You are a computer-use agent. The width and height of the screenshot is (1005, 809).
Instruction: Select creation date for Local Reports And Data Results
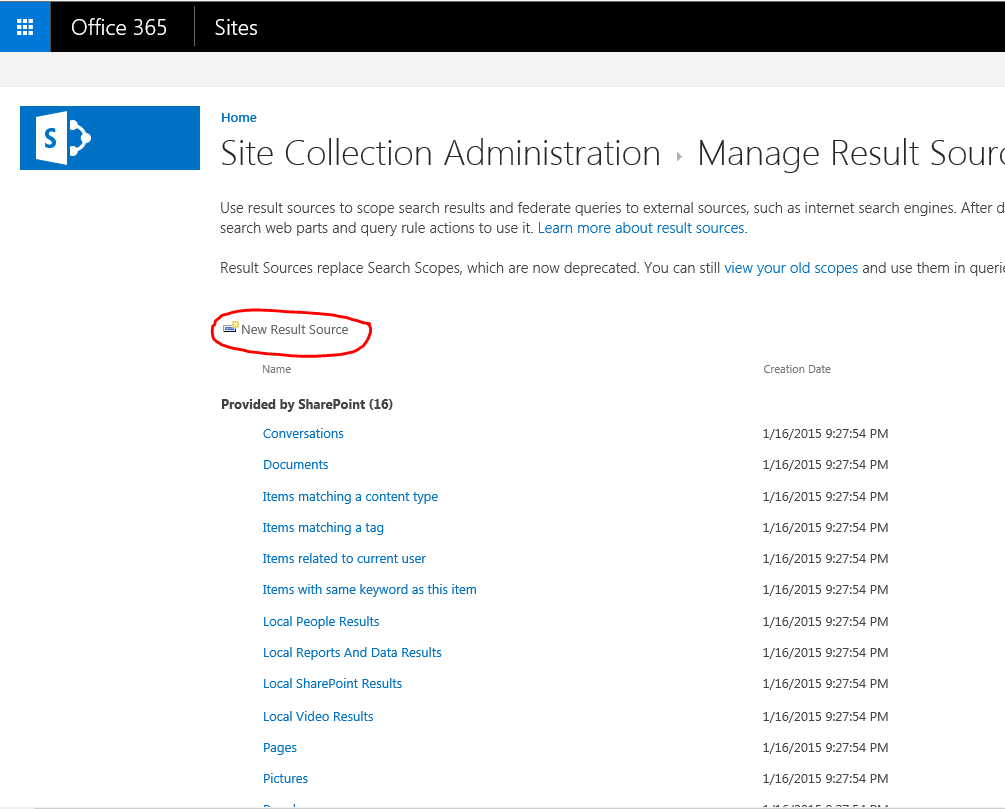click(826, 653)
